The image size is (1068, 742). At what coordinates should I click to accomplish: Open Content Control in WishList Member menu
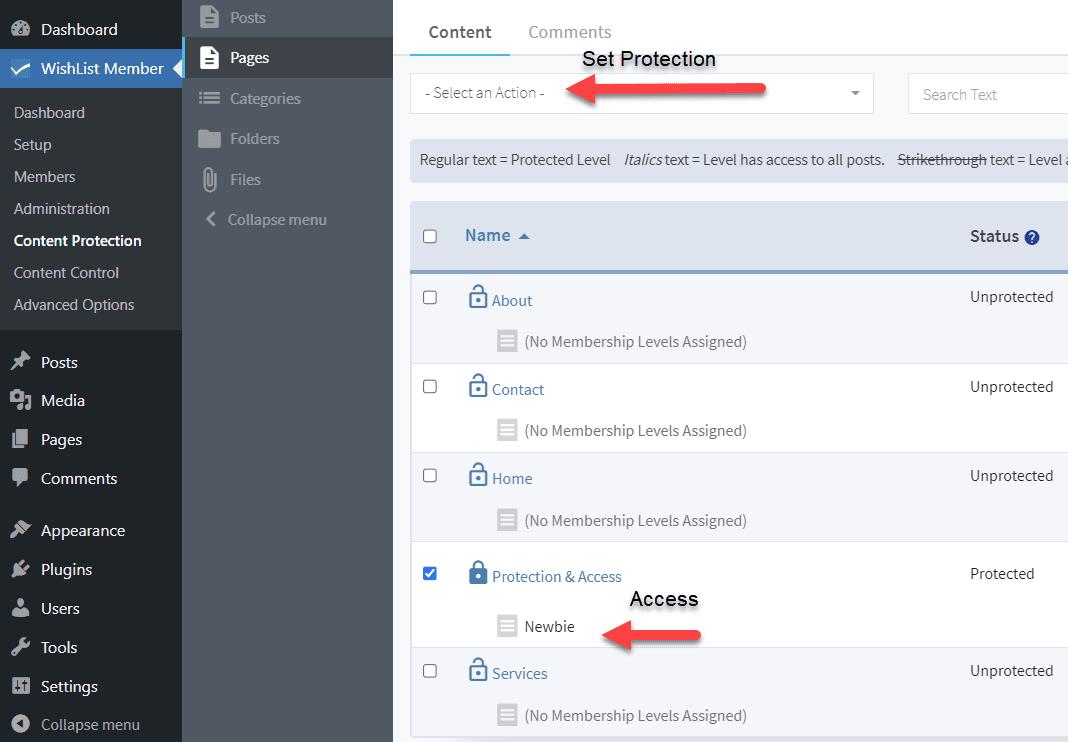coord(66,273)
